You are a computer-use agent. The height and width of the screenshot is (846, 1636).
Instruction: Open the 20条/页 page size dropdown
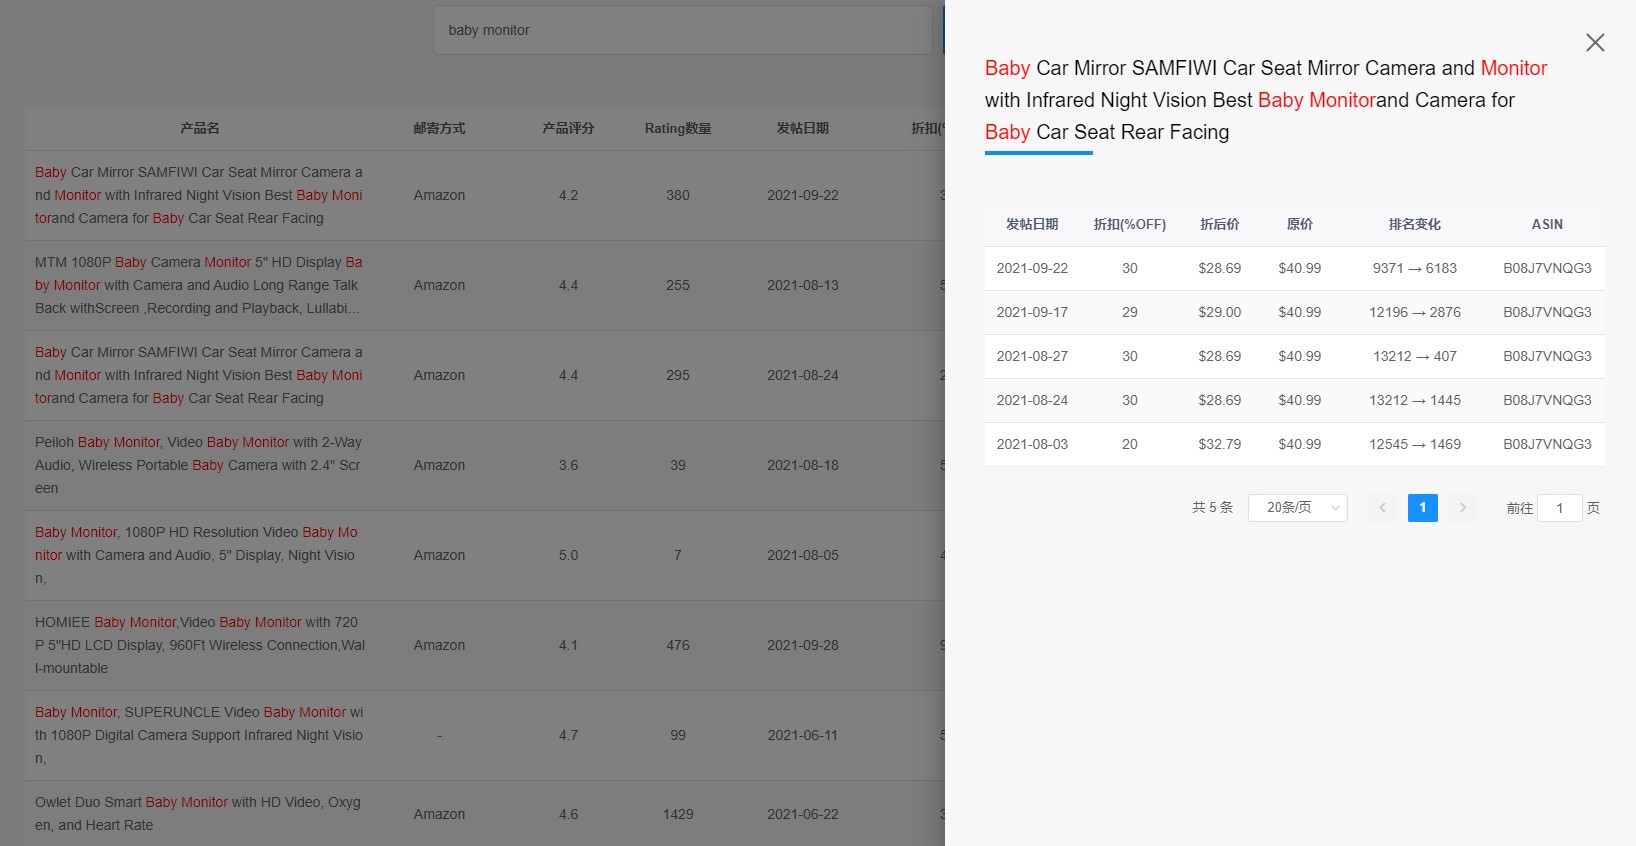click(x=1297, y=508)
